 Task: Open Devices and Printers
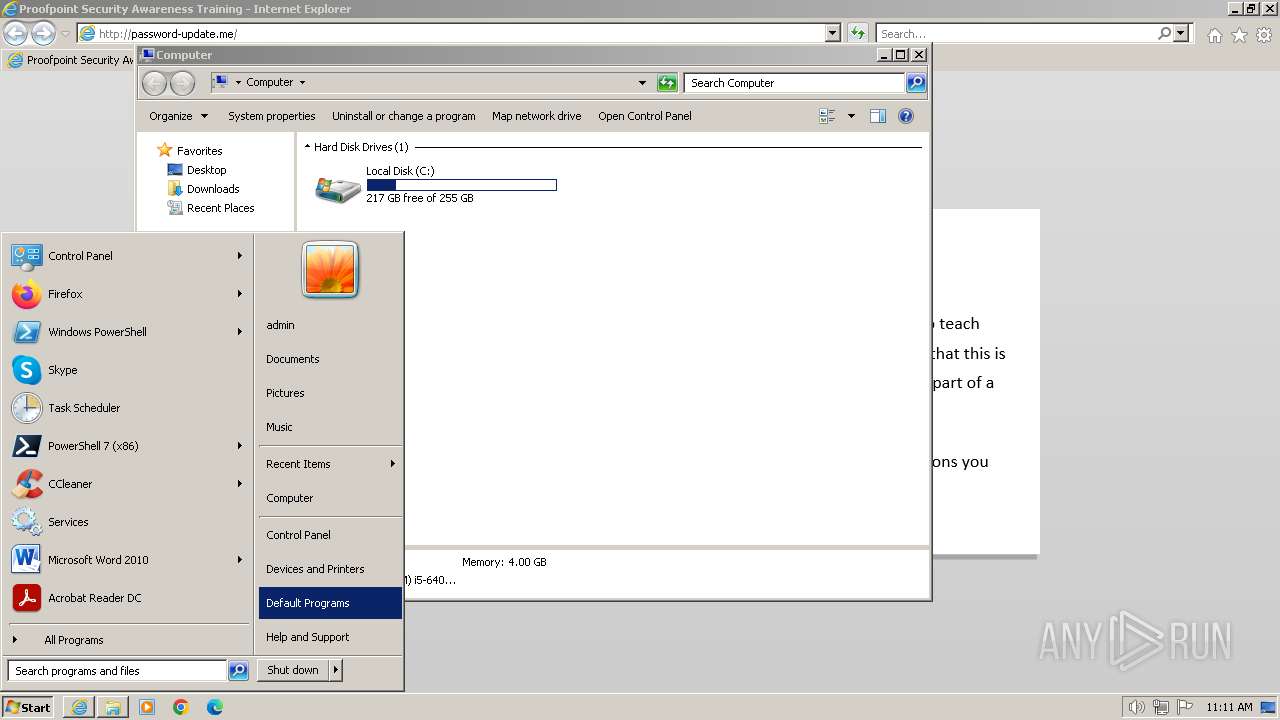[330, 569]
